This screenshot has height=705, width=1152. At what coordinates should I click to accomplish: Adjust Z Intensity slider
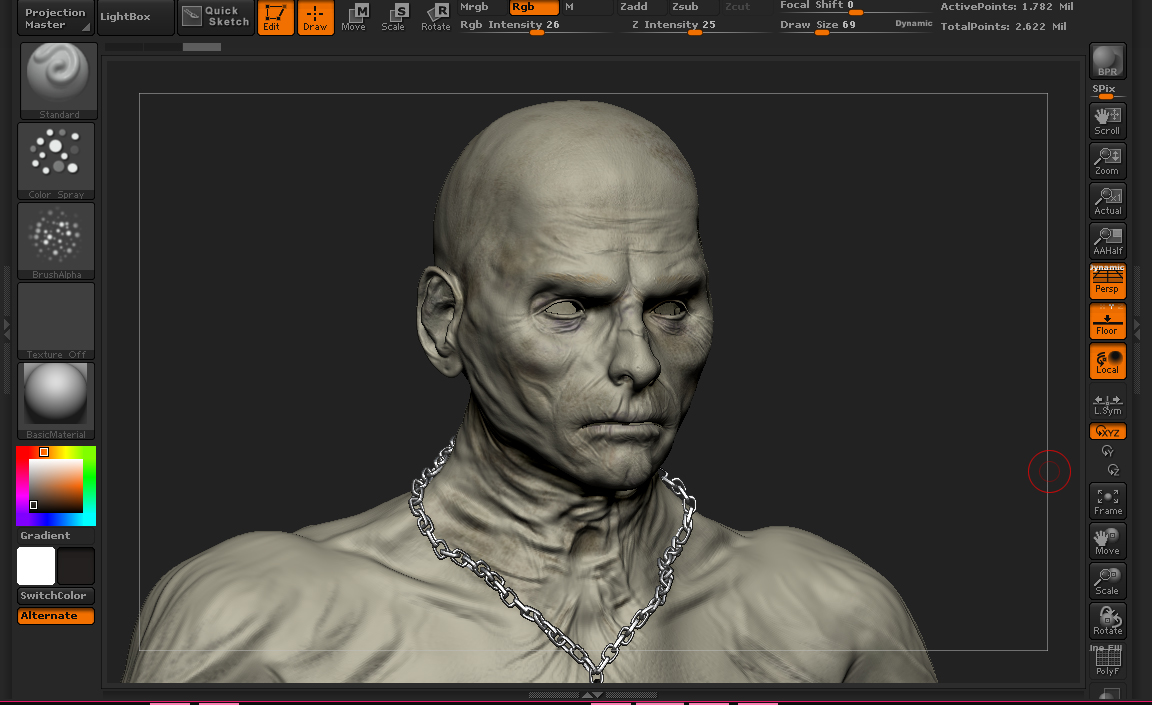[x=693, y=26]
